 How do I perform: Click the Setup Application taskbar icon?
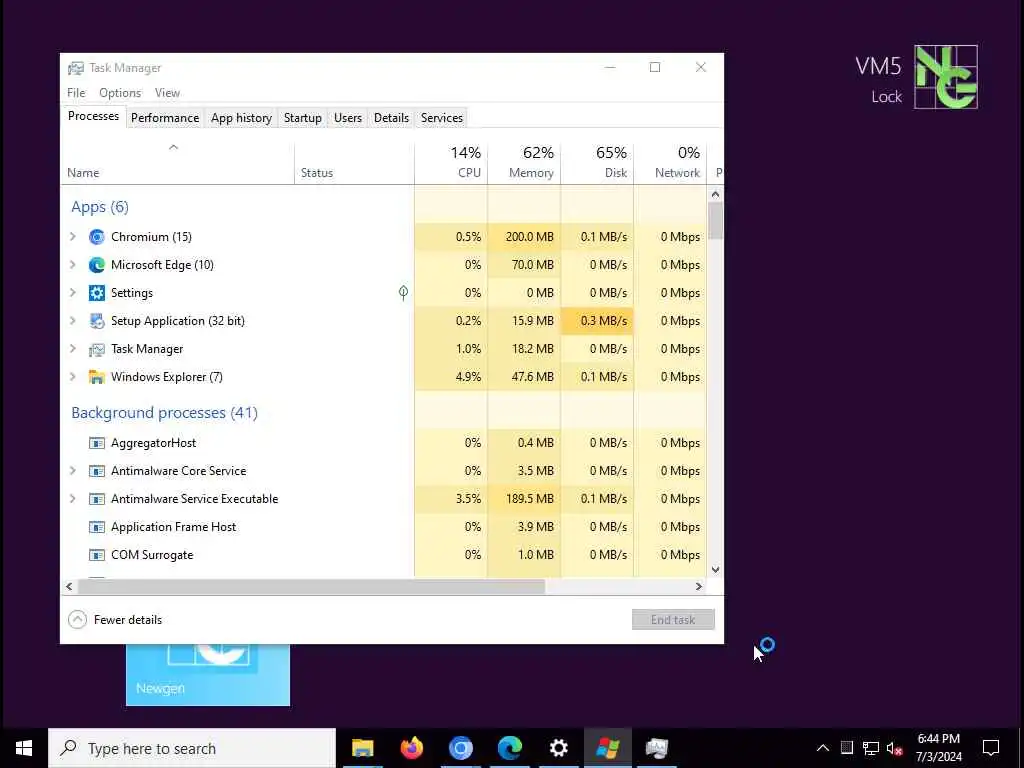[x=607, y=748]
